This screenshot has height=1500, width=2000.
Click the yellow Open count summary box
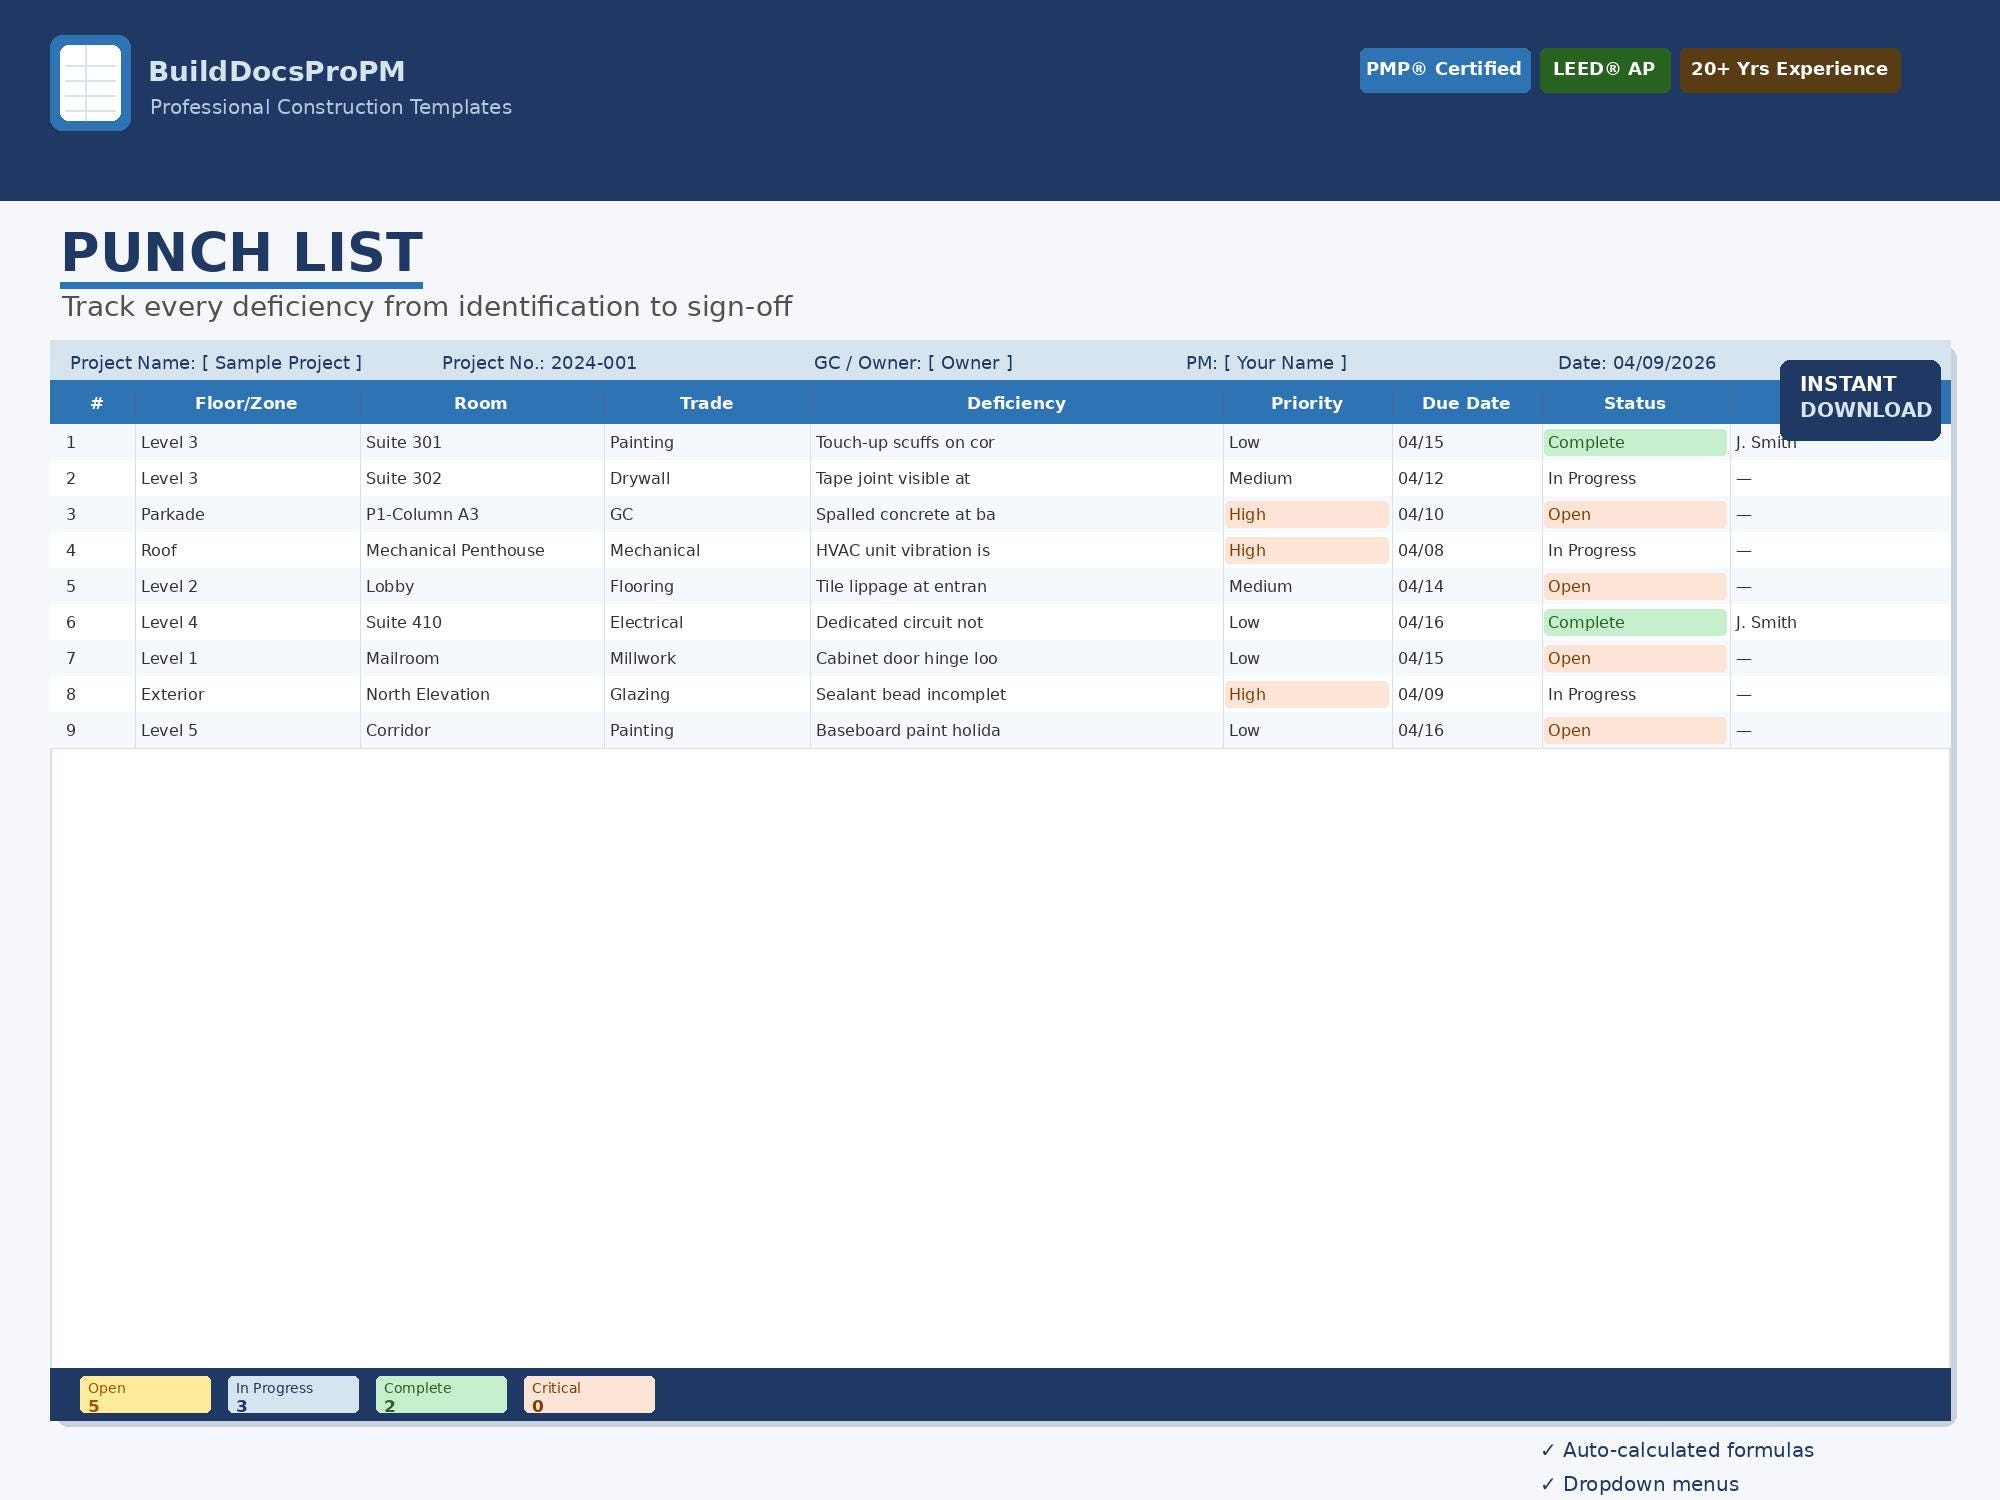pyautogui.click(x=146, y=1395)
